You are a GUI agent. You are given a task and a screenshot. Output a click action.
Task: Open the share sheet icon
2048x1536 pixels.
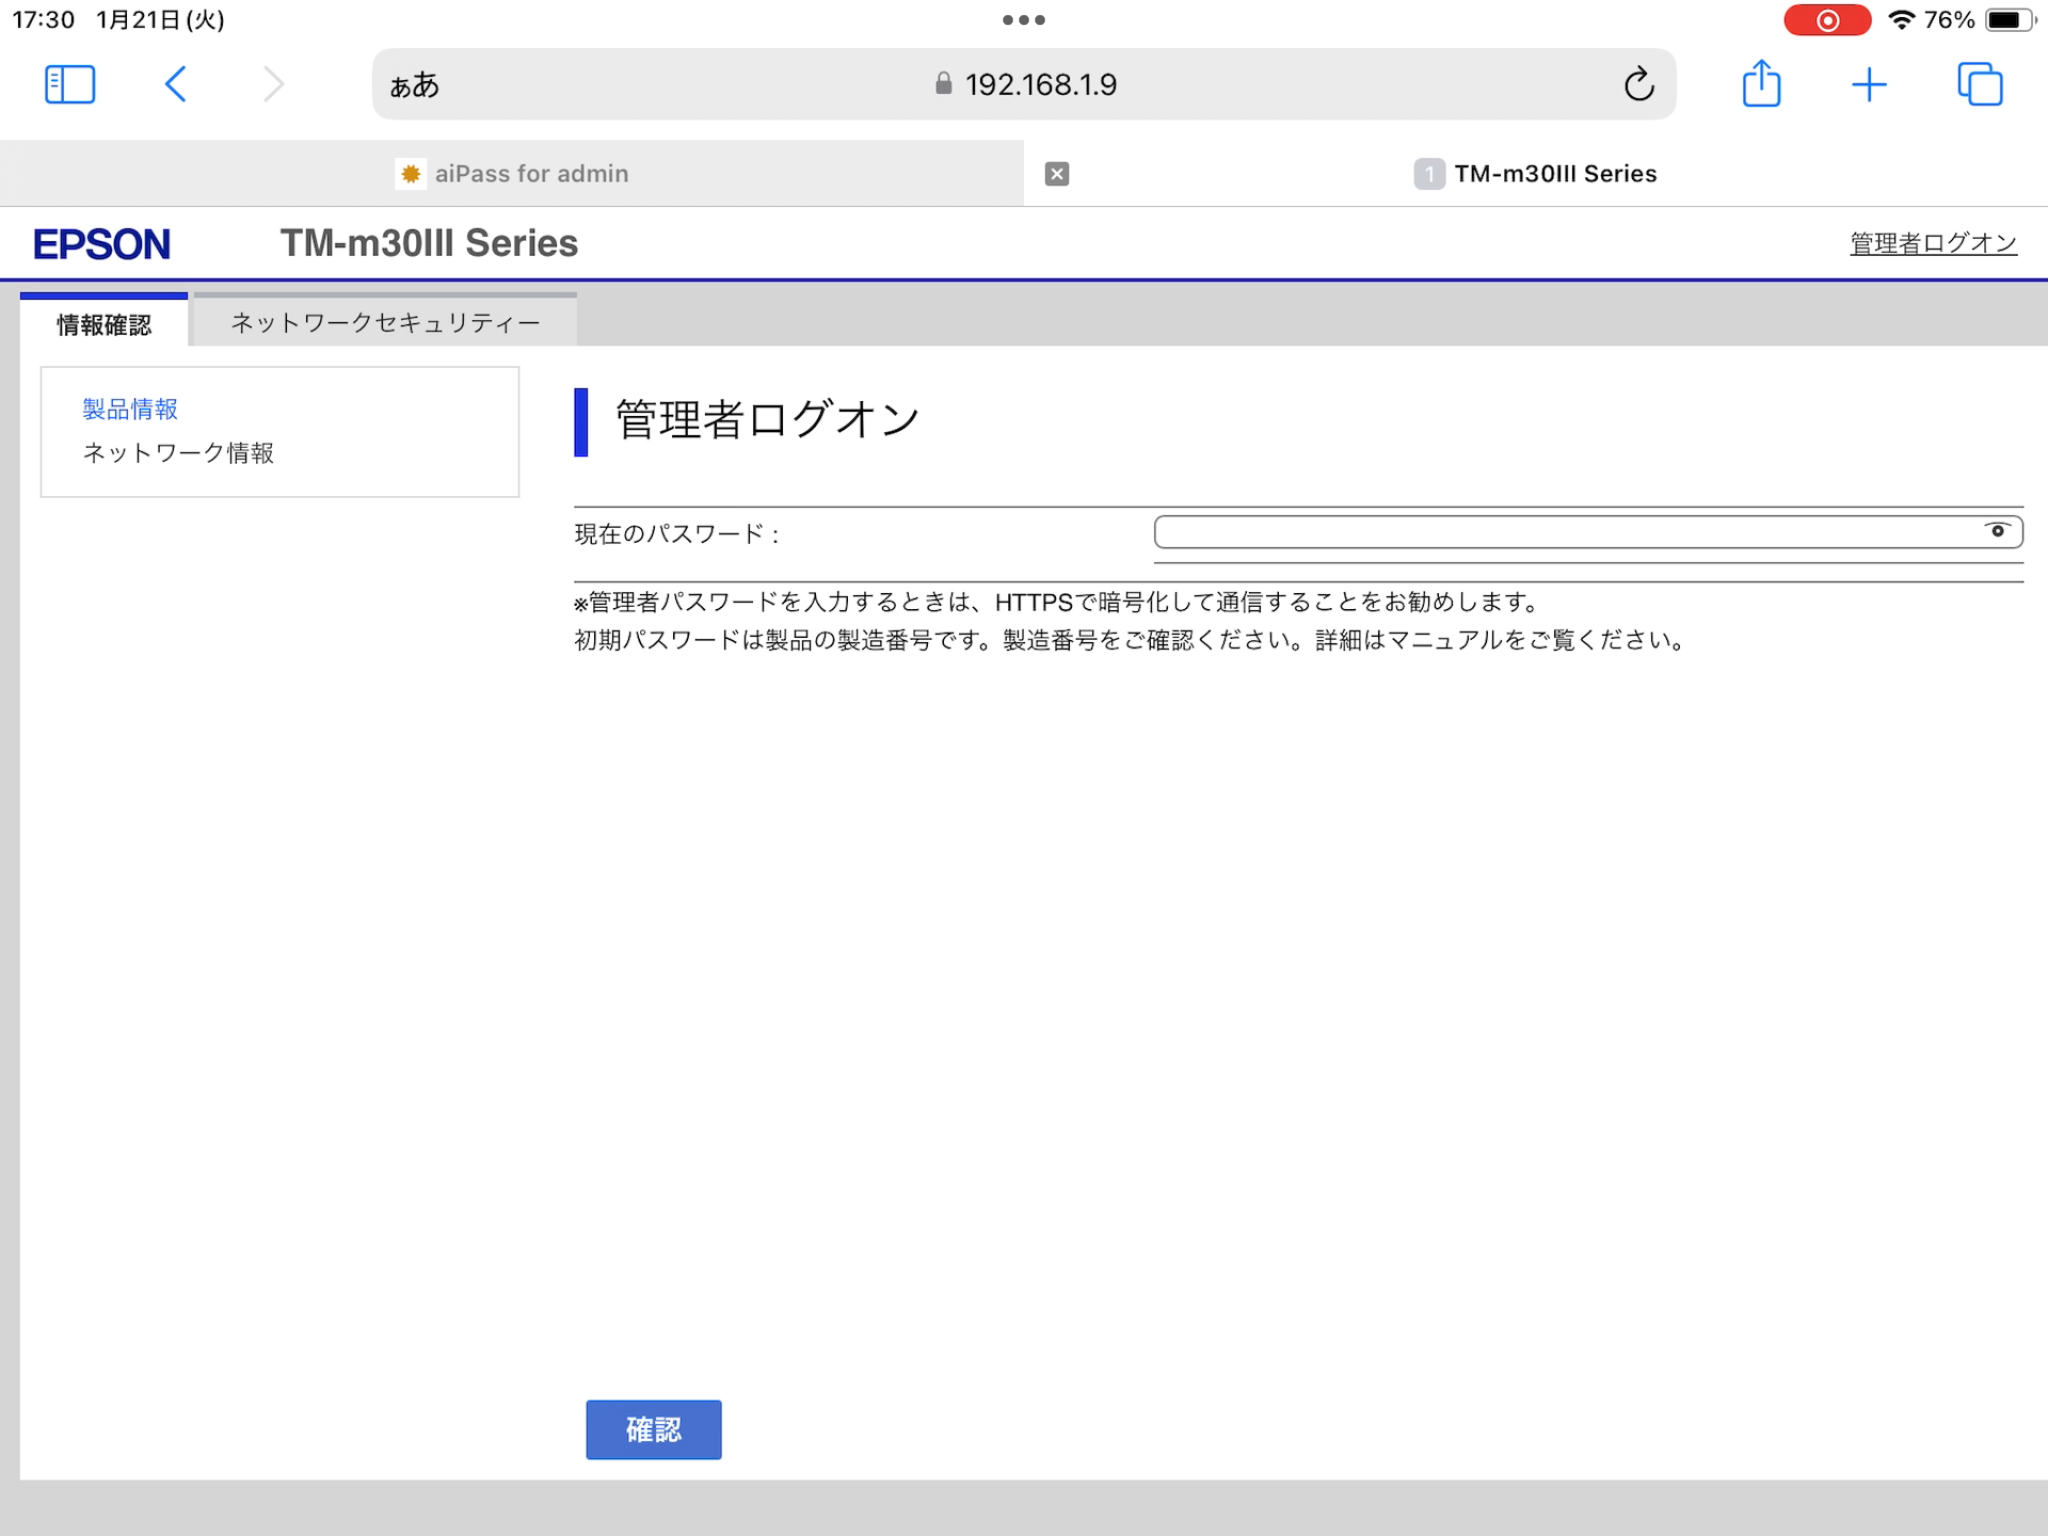tap(1761, 83)
